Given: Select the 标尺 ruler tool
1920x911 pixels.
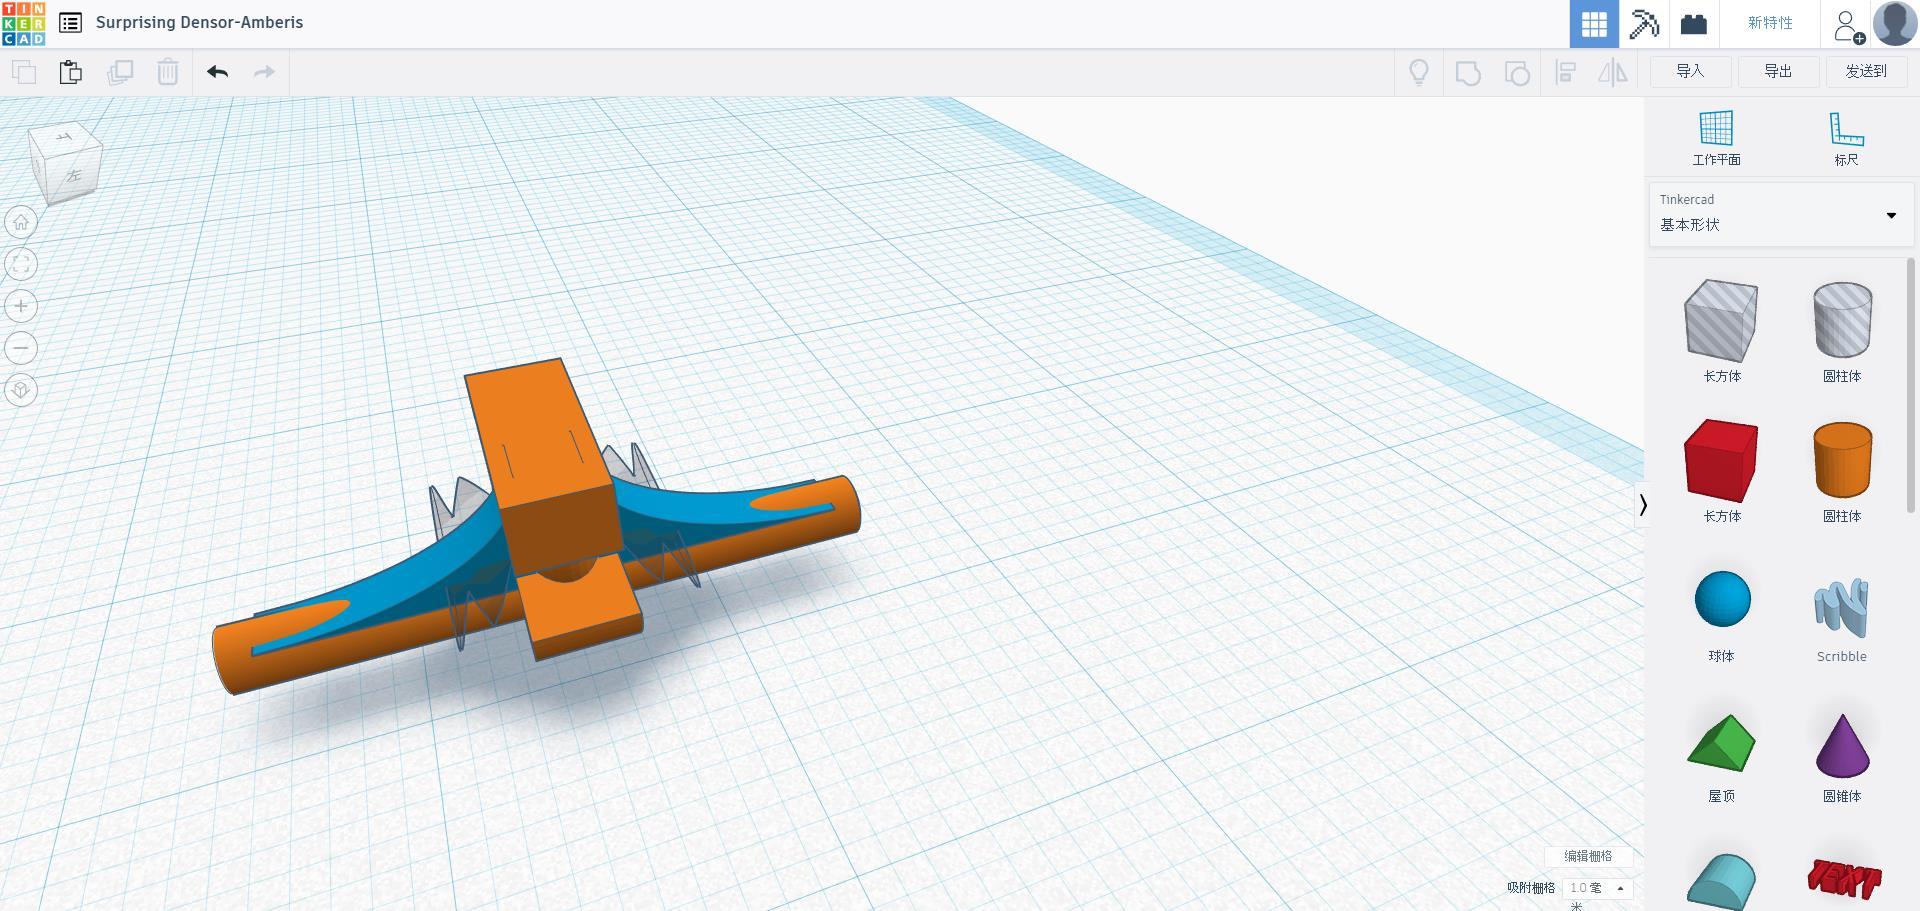Looking at the screenshot, I should pyautogui.click(x=1846, y=138).
